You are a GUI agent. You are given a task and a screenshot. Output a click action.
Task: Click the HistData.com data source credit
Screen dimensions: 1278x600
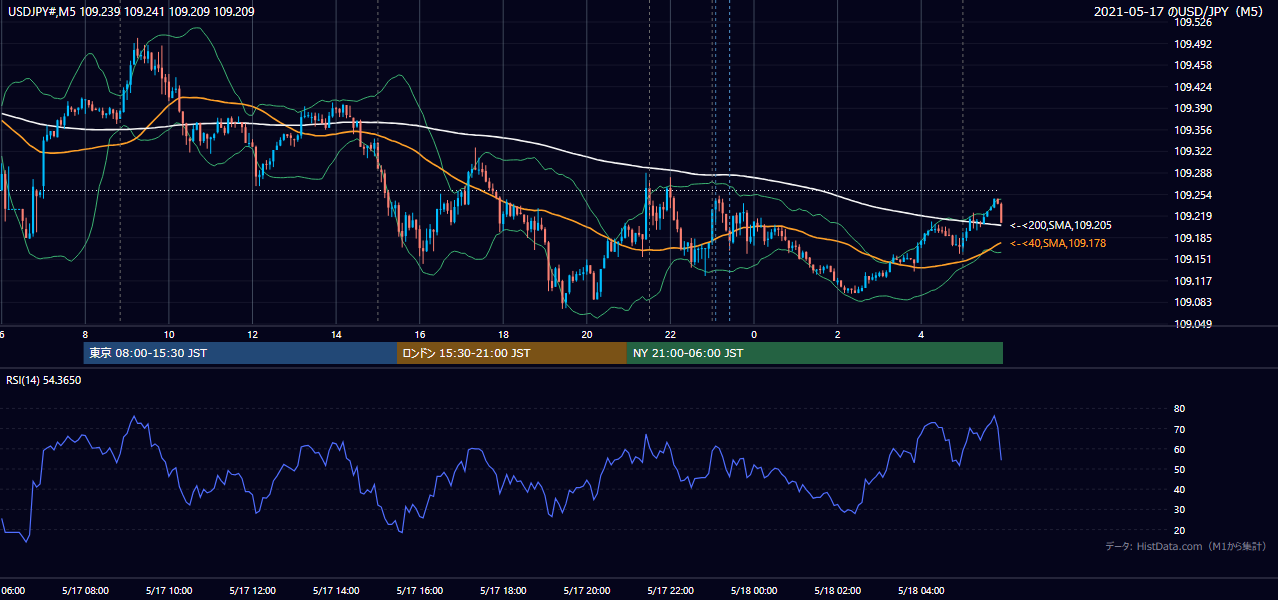(1186, 546)
